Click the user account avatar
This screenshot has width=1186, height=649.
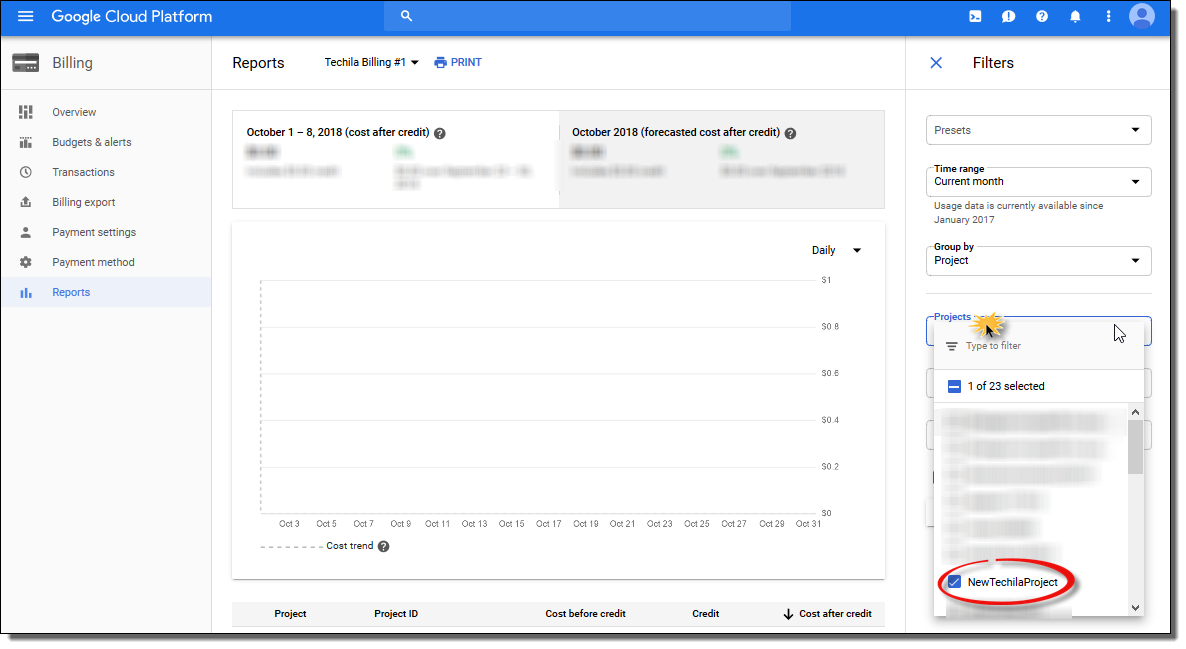[1141, 17]
